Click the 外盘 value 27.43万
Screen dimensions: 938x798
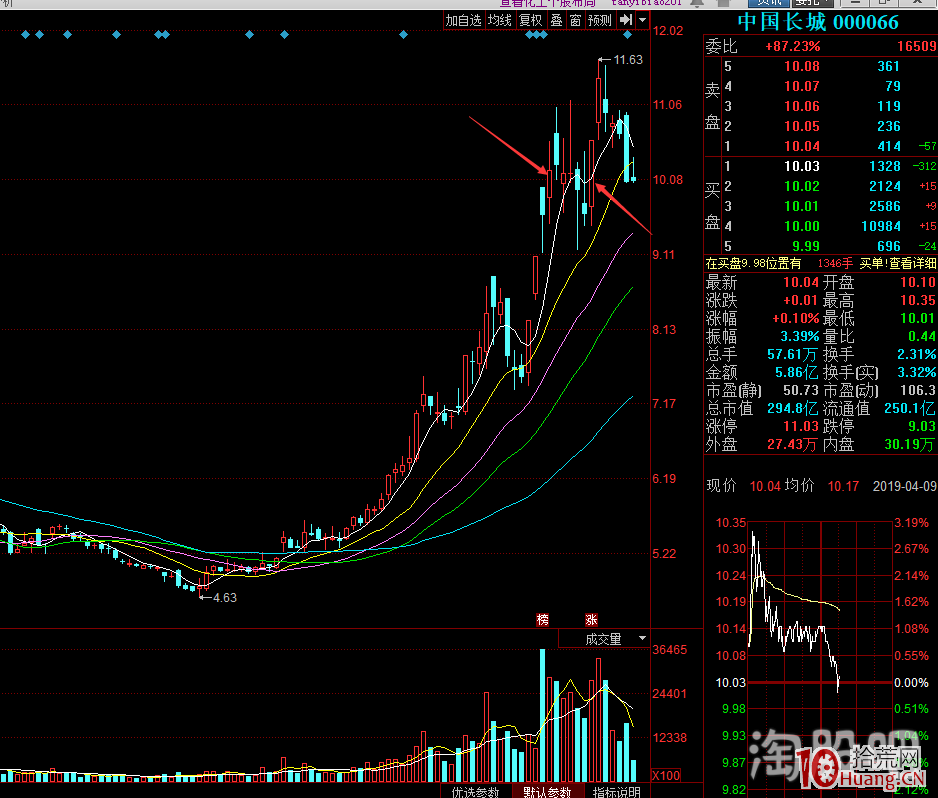[793, 444]
